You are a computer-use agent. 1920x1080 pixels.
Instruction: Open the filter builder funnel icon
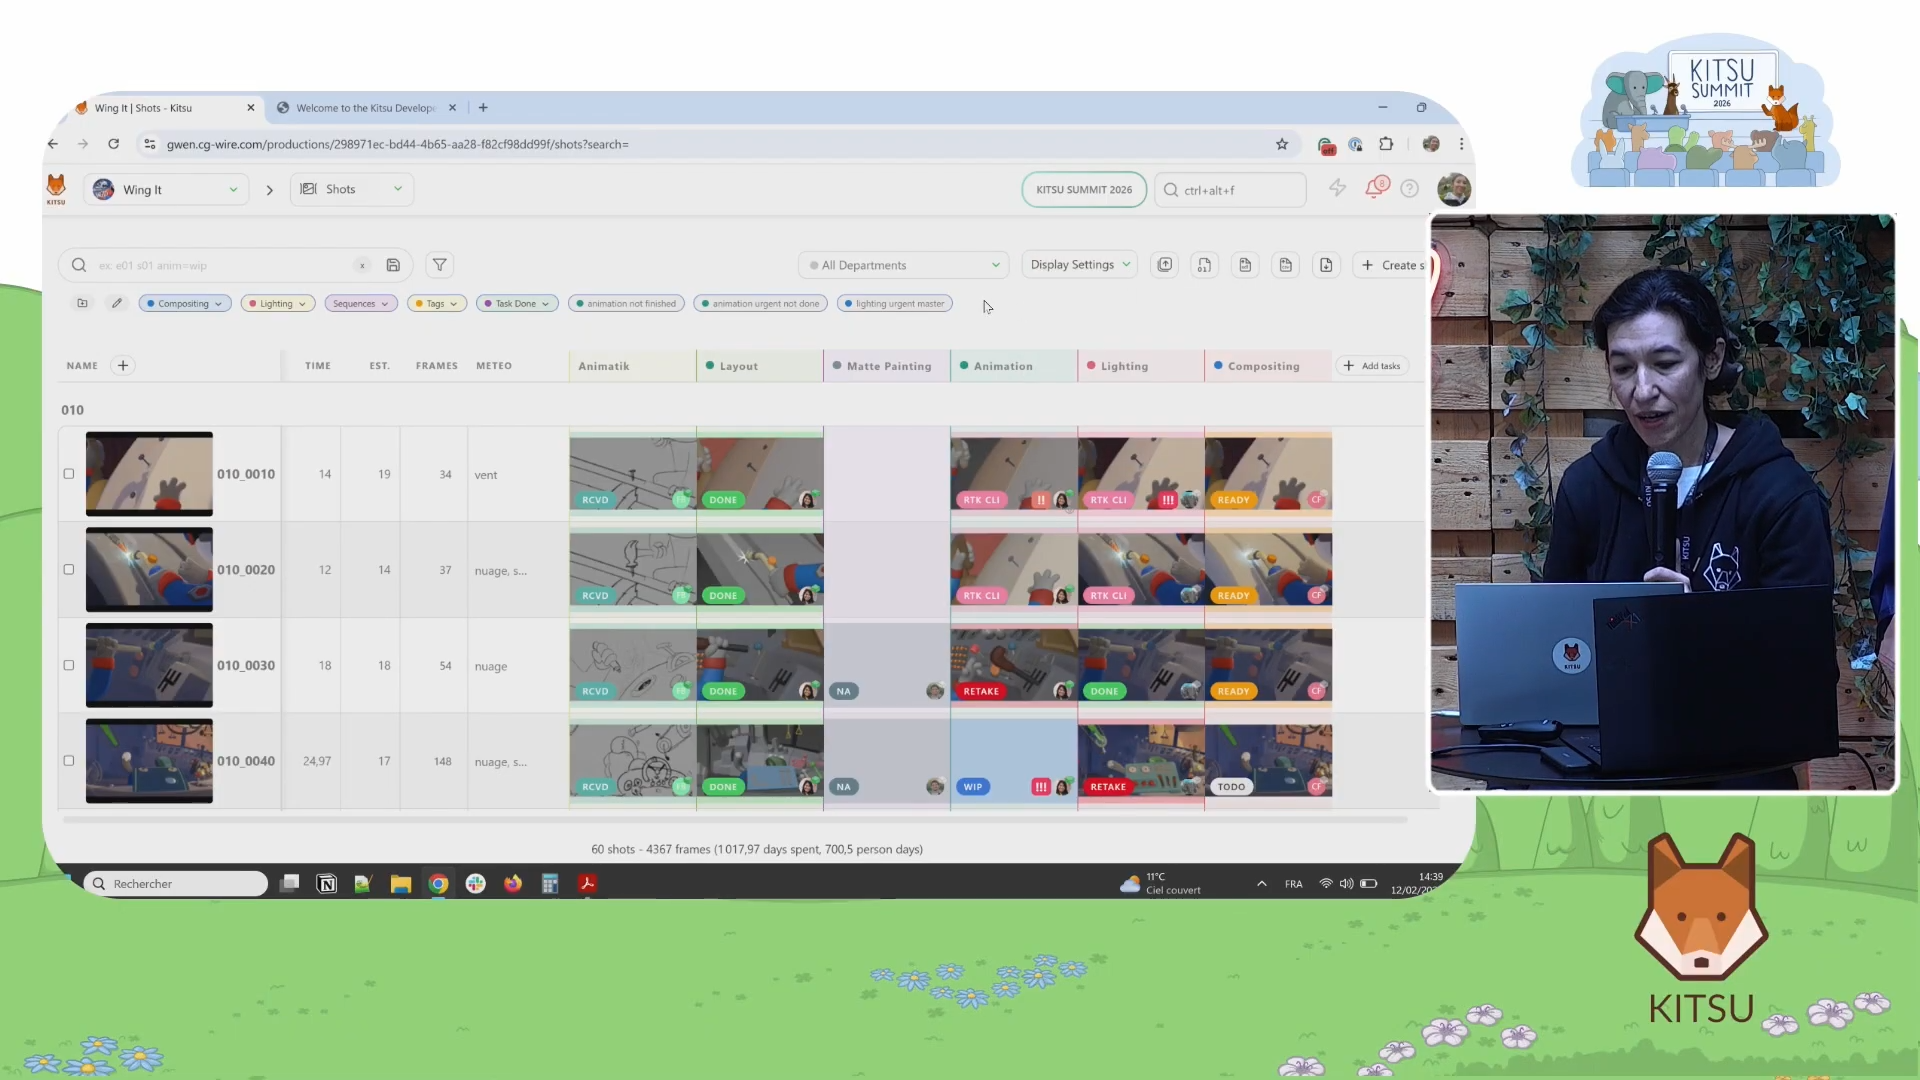439,265
